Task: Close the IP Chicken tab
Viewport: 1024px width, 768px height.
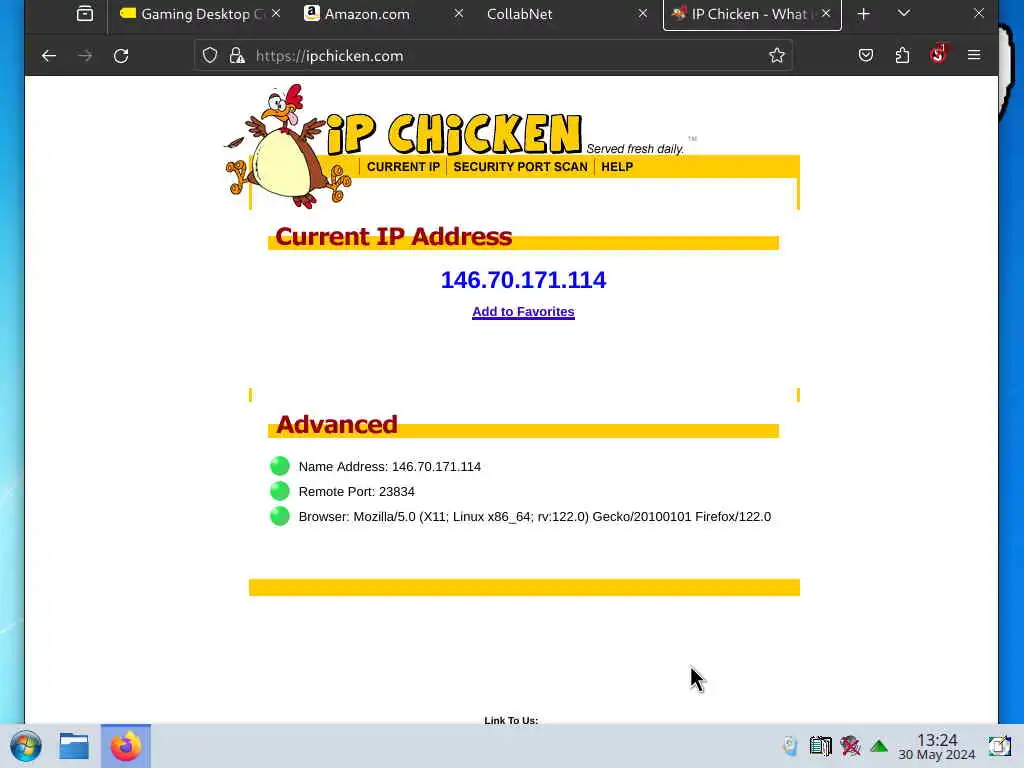Action: coord(826,14)
